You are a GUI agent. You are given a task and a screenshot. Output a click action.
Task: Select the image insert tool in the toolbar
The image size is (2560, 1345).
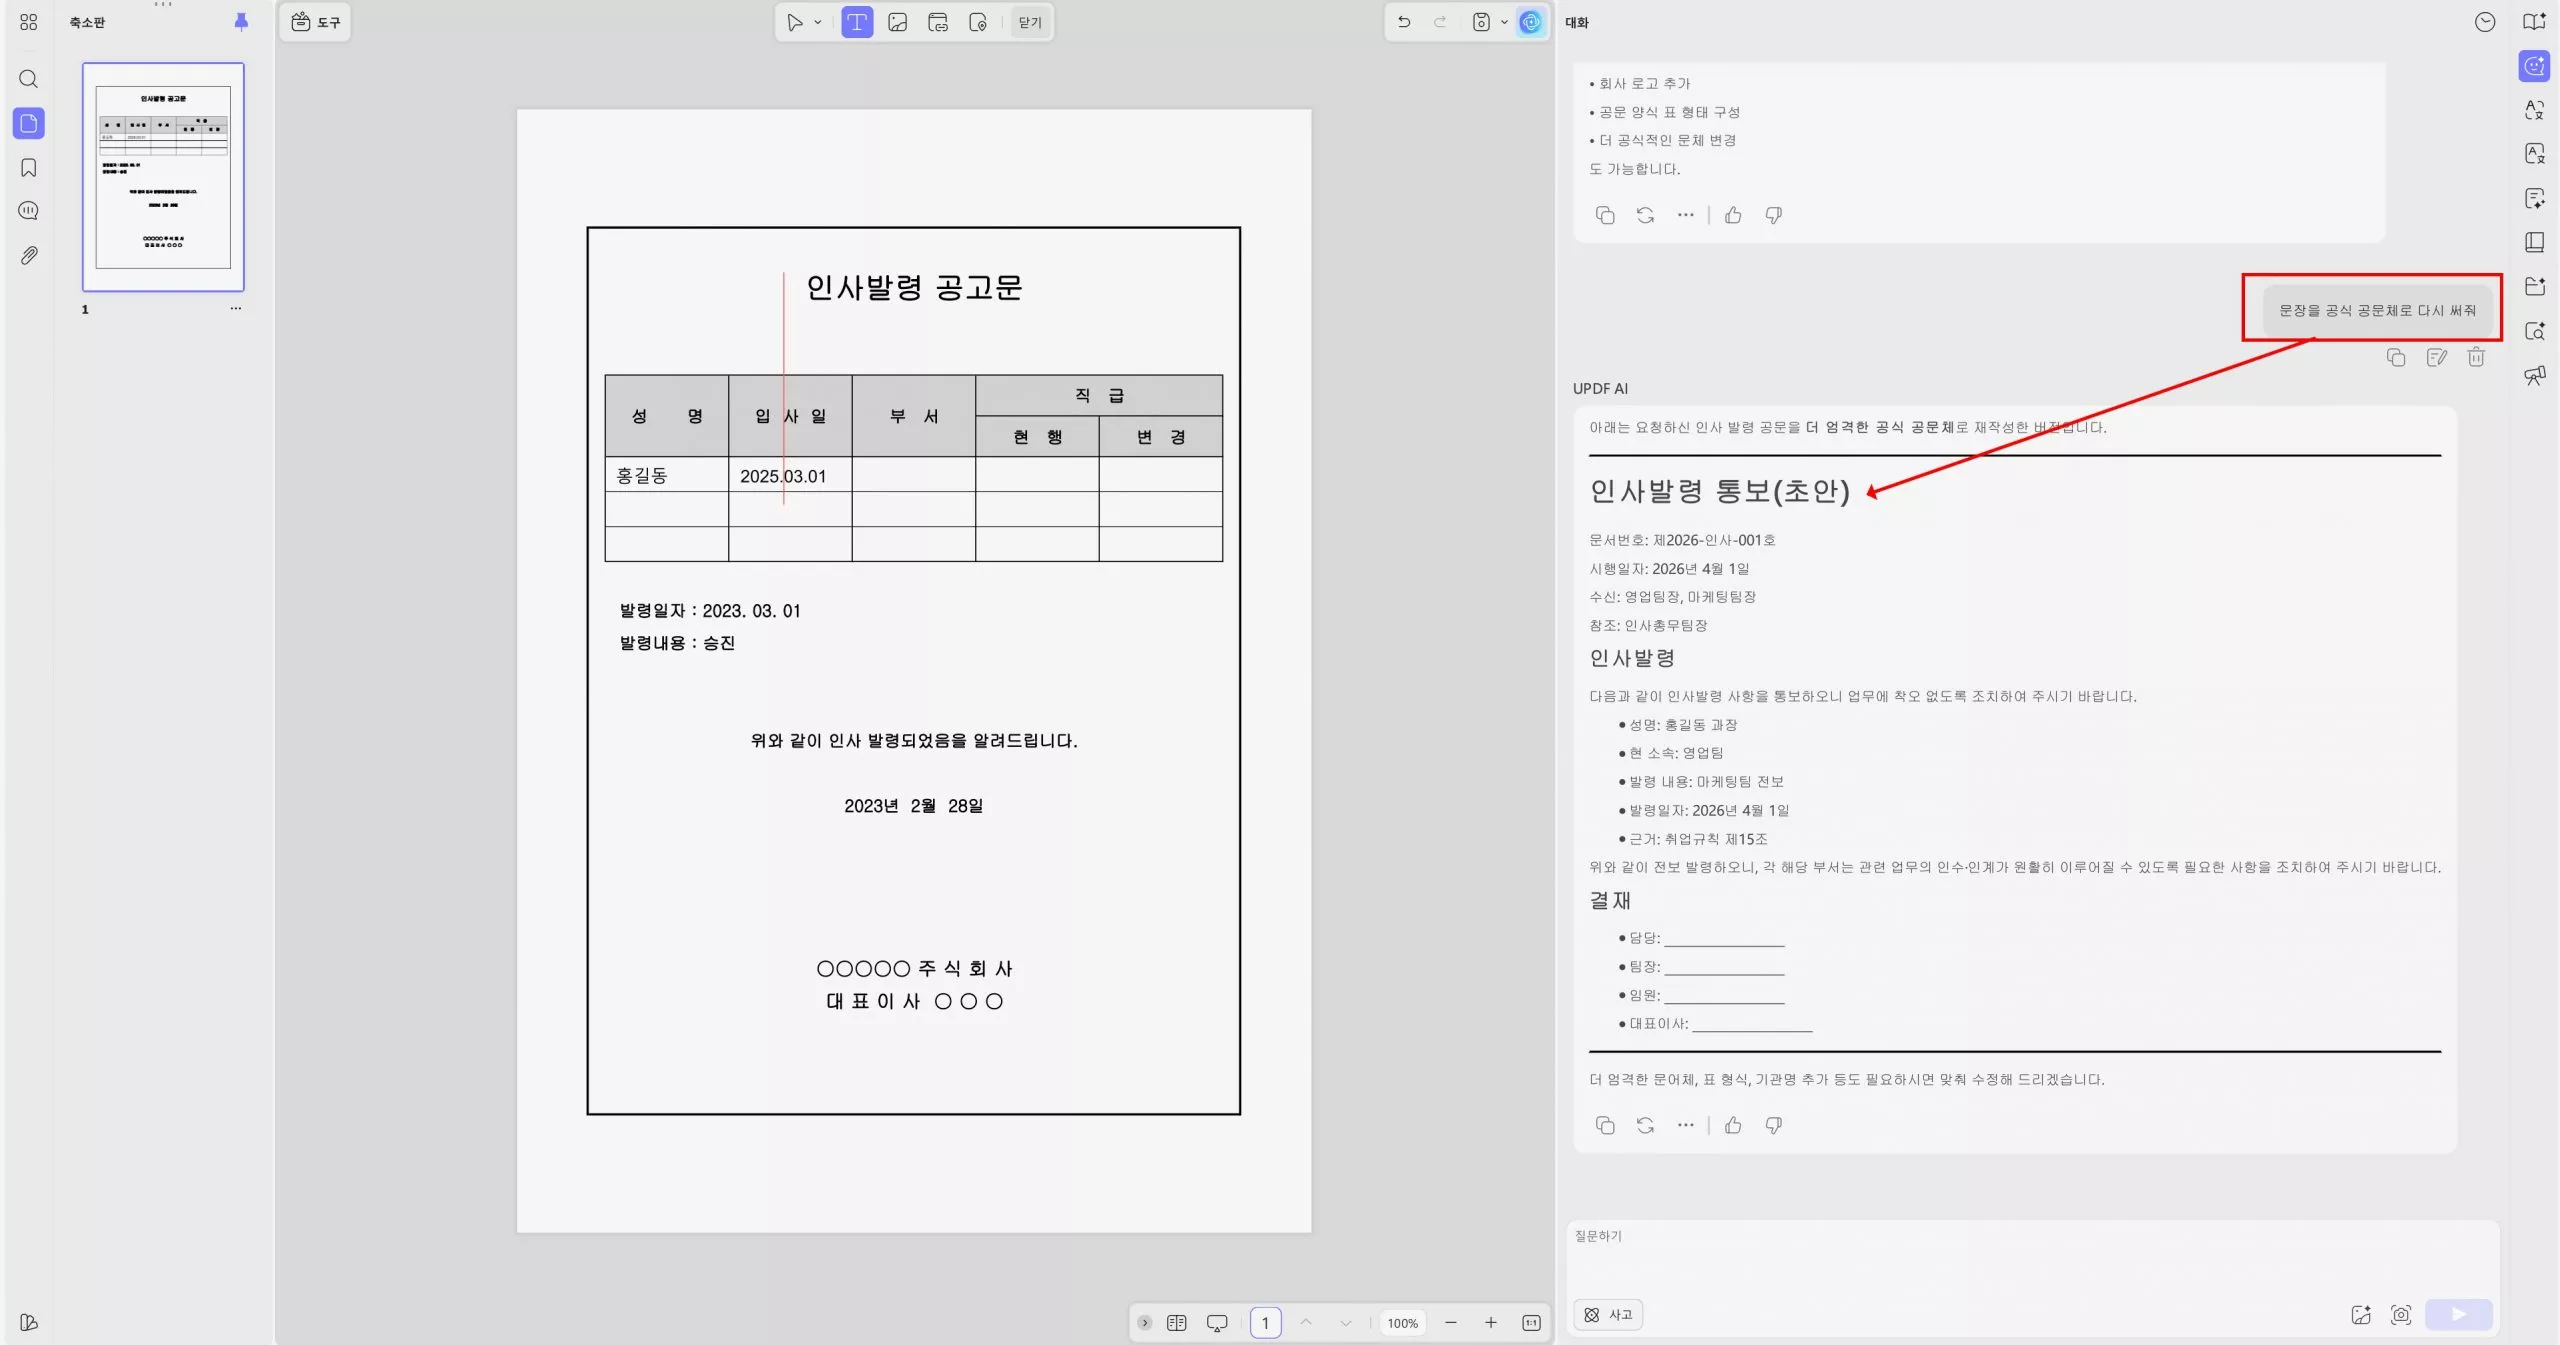(x=896, y=22)
